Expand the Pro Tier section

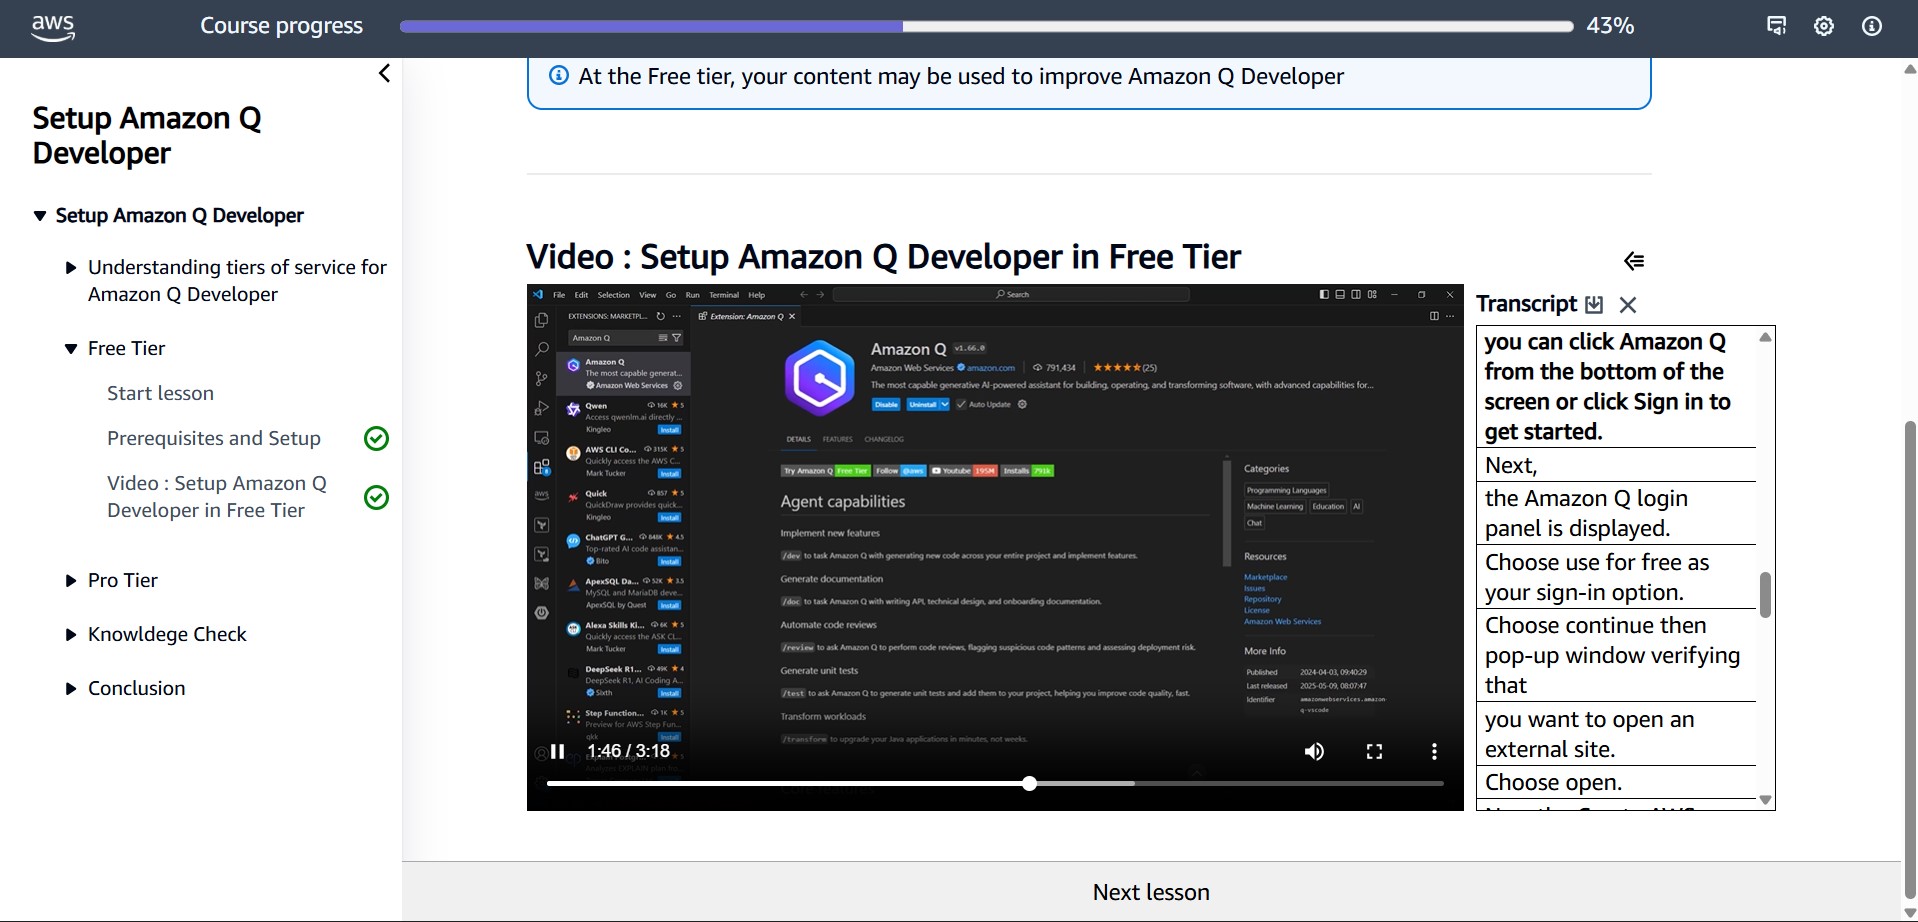122,580
